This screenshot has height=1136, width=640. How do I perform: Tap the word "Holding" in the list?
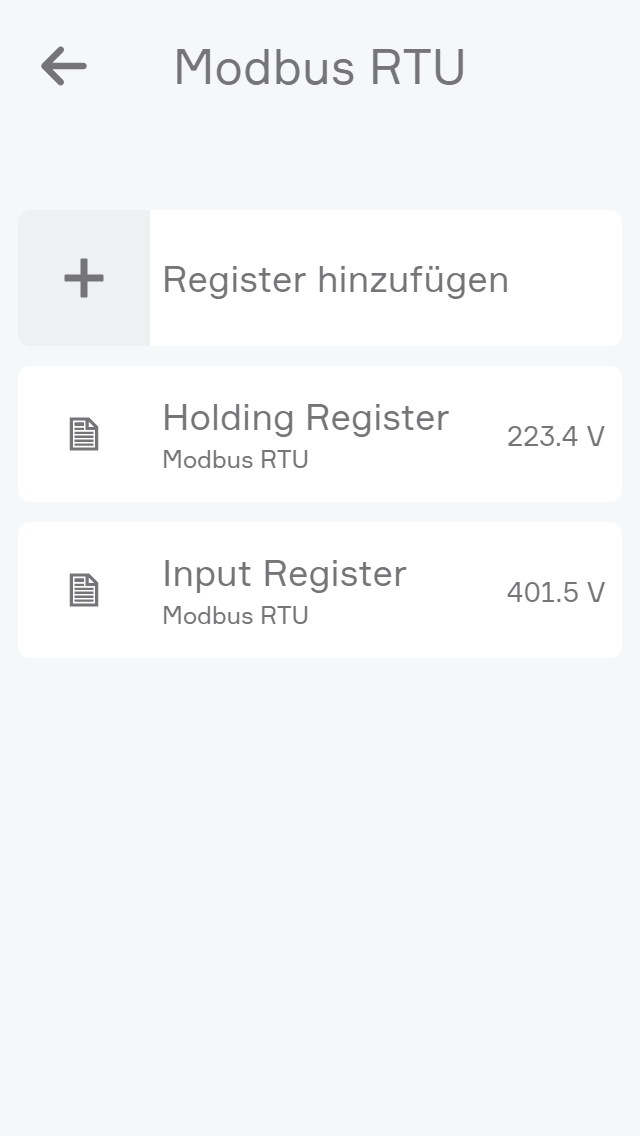pos(228,417)
